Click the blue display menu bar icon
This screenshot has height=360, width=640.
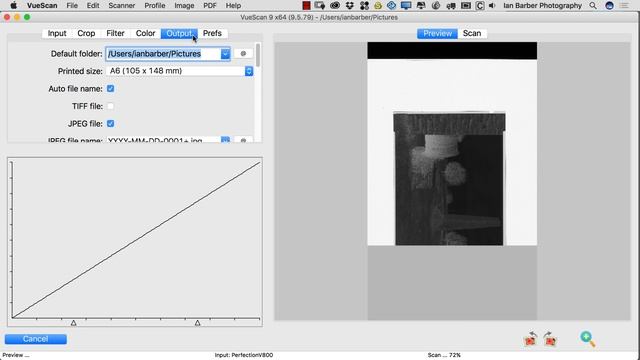click(406, 6)
